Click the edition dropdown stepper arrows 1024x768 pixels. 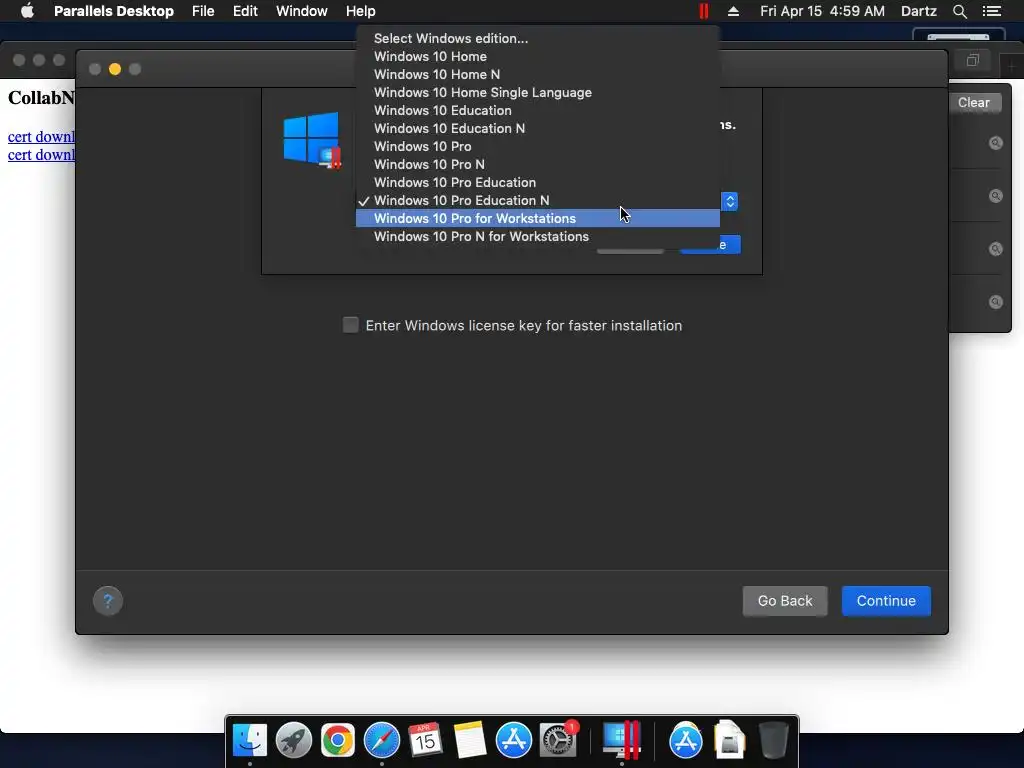coord(729,201)
